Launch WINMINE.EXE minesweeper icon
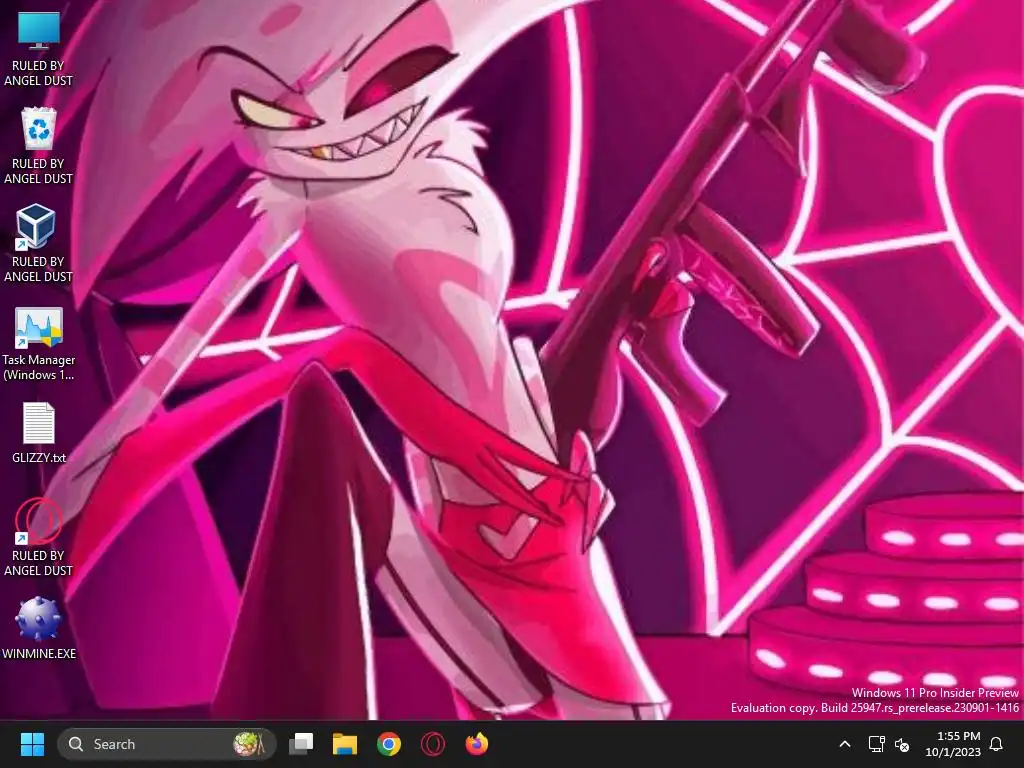Viewport: 1024px width, 768px height. (39, 618)
